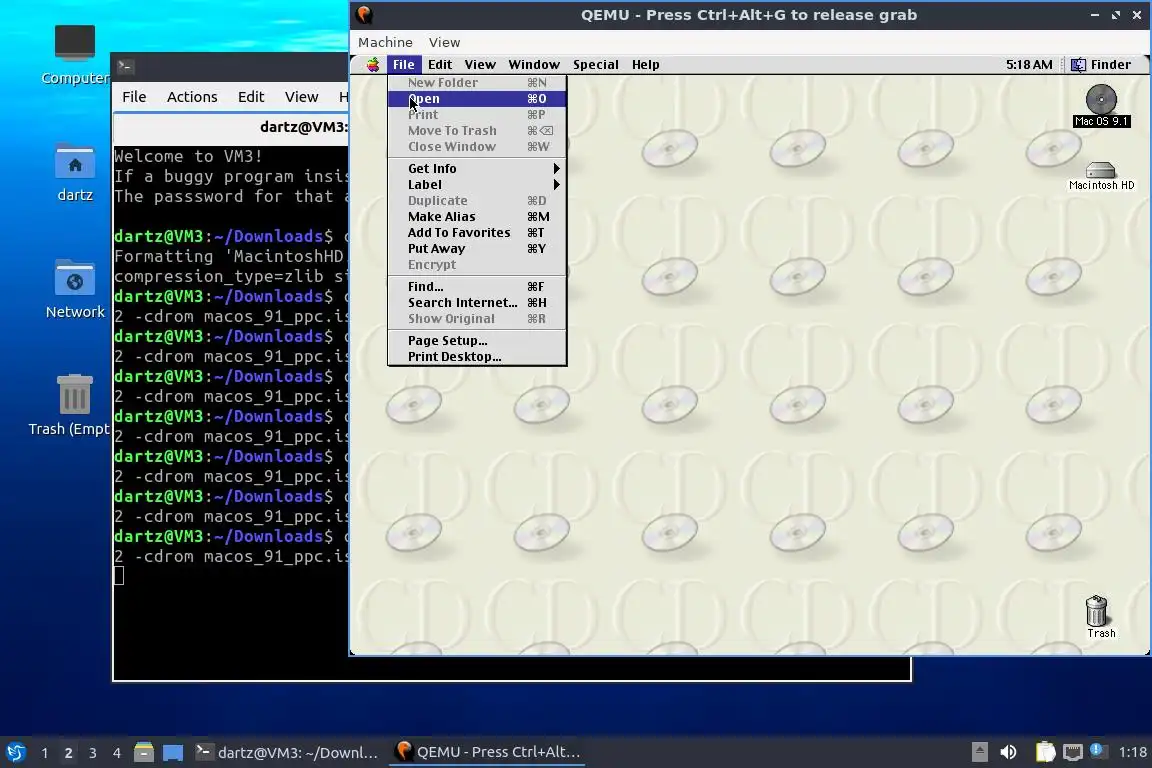Activate the QEMU taskbar button
This screenshot has height=768, width=1152.
[x=488, y=752]
